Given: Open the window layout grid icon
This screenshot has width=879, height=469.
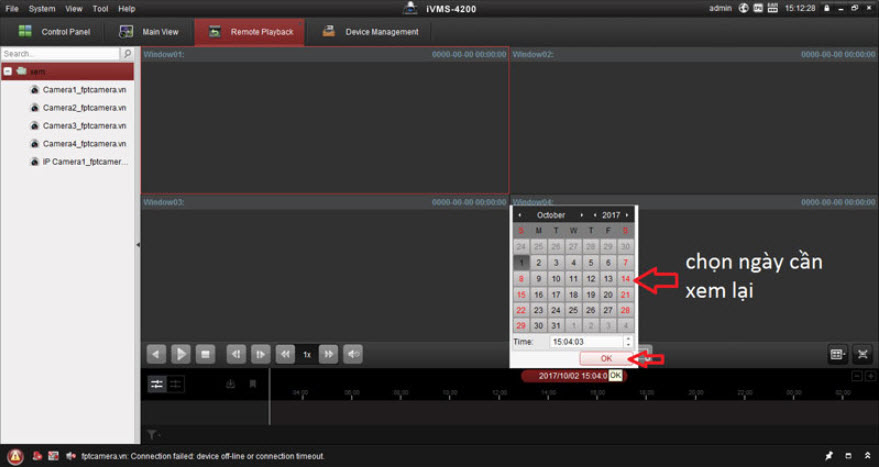Looking at the screenshot, I should pyautogui.click(x=837, y=354).
